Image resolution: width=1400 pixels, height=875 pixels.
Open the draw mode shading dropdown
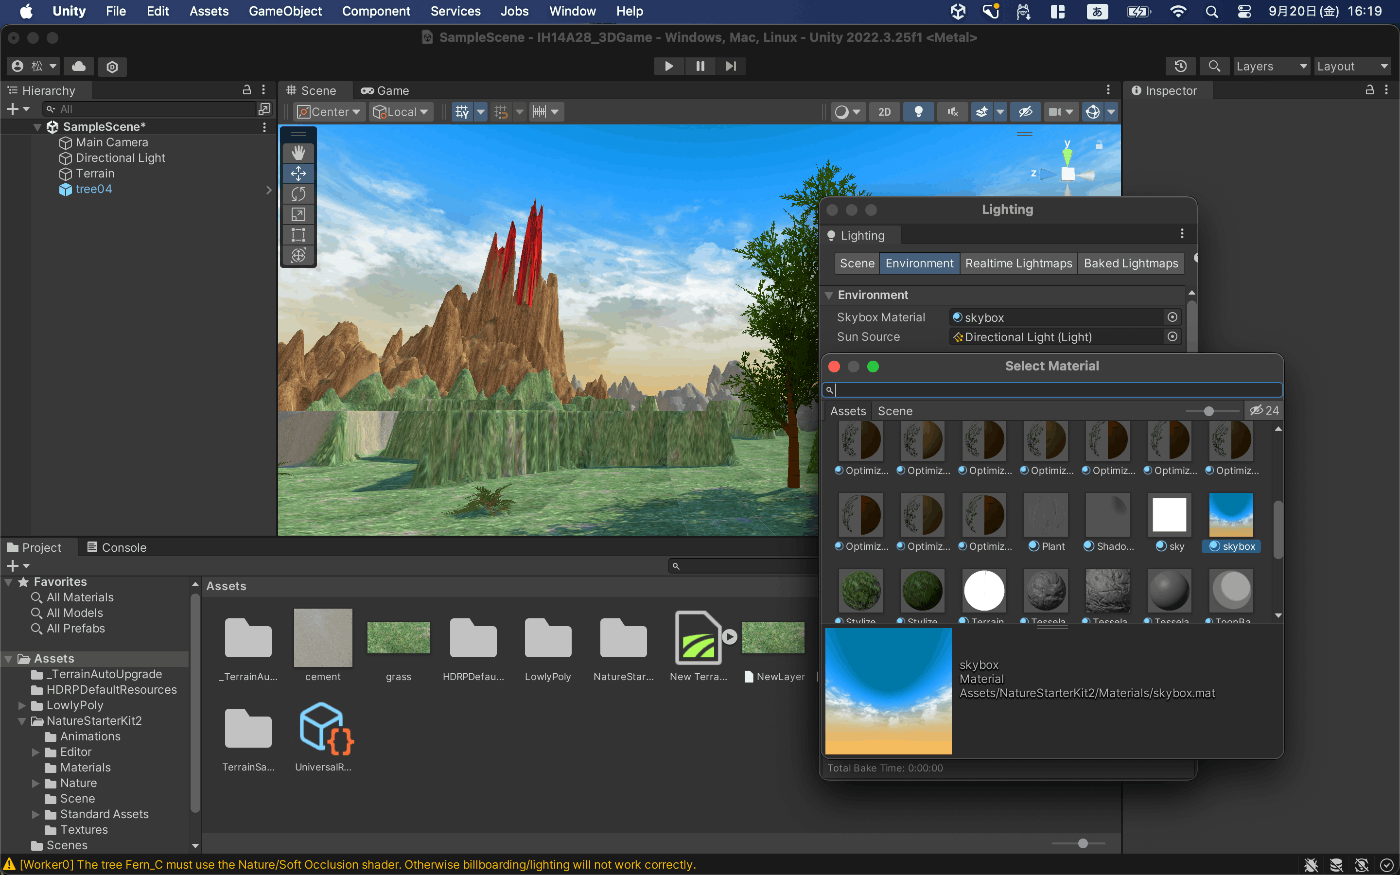[x=848, y=112]
